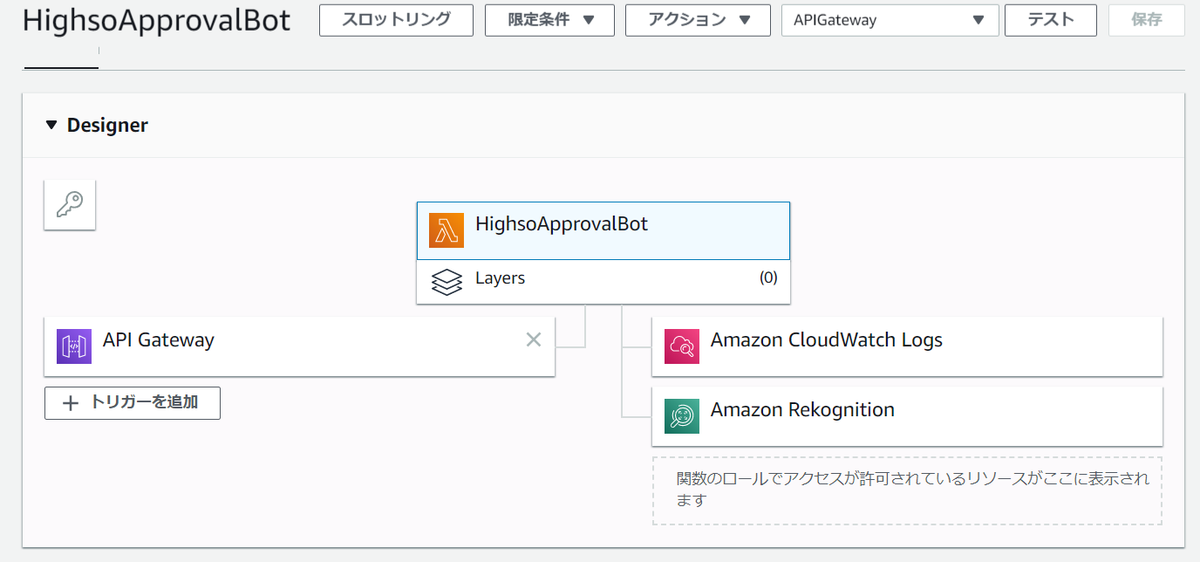1200x562 pixels.
Task: Open the アクション dropdown menu
Action: pyautogui.click(x=698, y=20)
